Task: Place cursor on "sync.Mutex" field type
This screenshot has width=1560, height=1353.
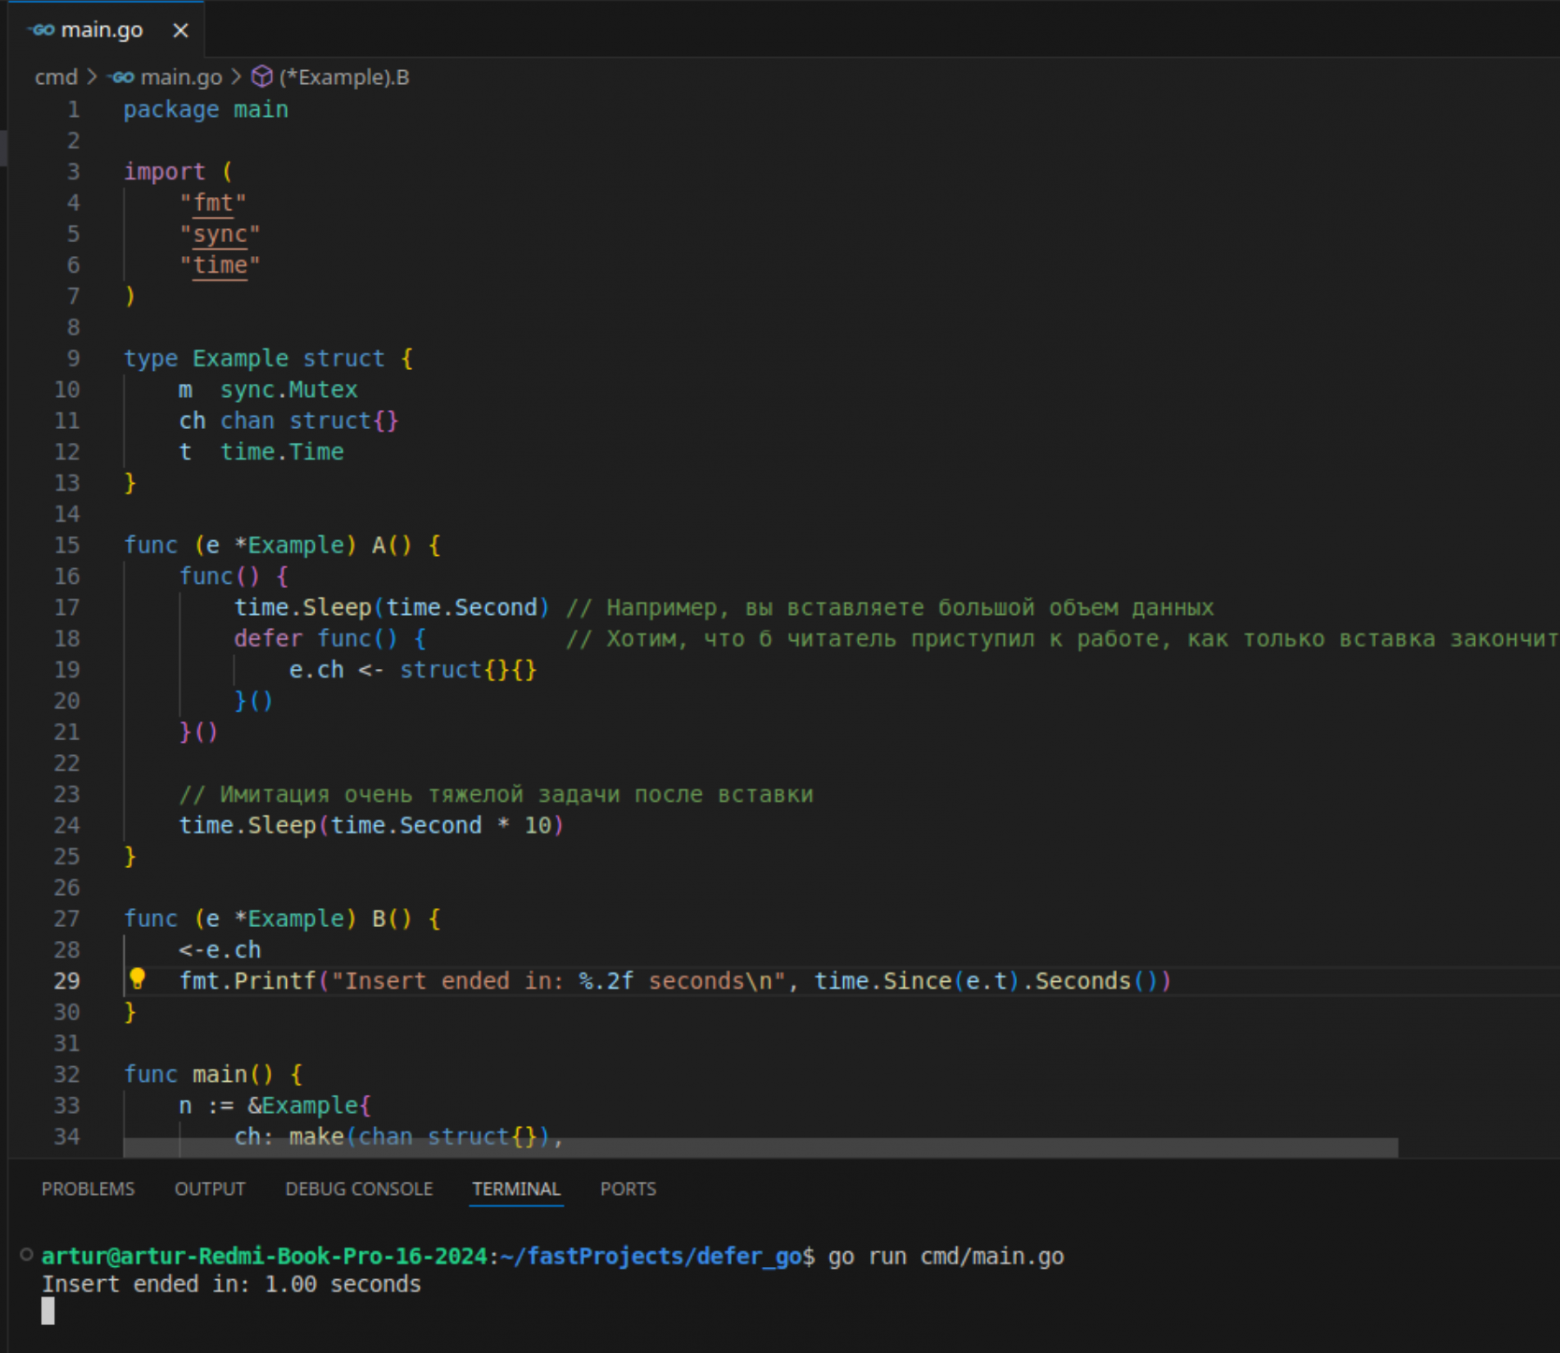Action: tap(289, 389)
